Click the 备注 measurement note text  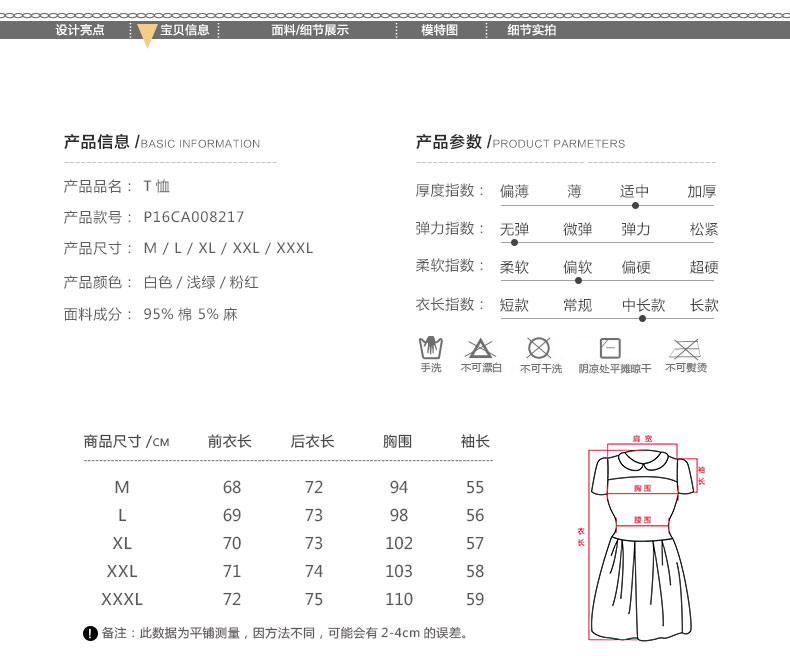point(285,633)
